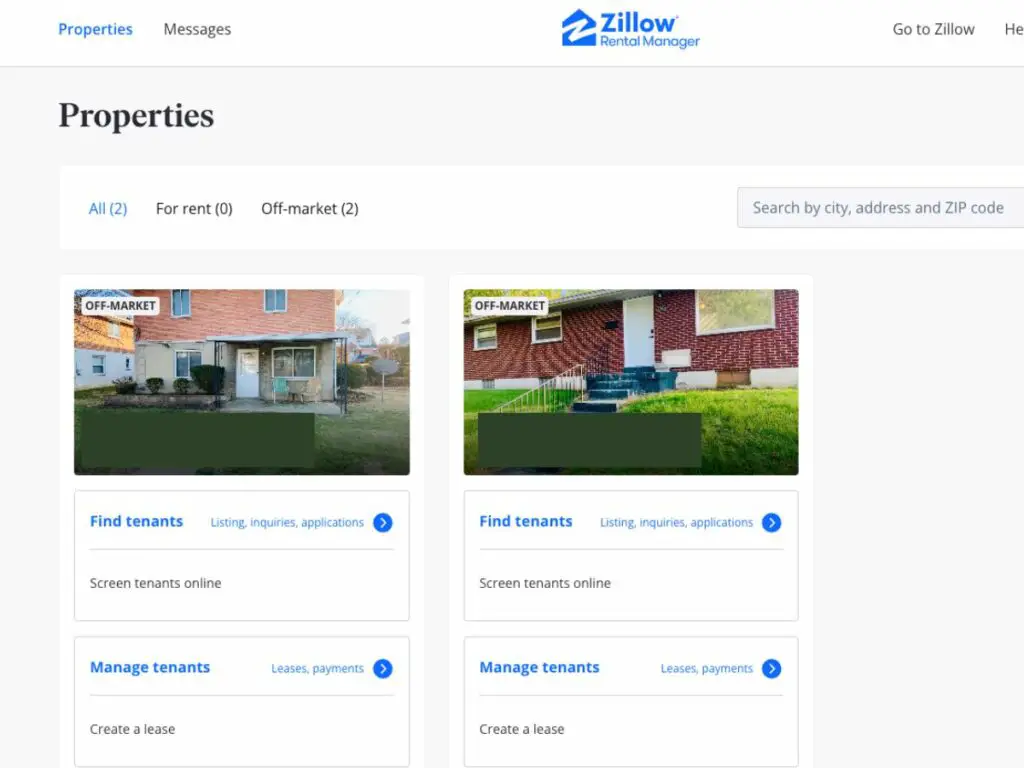Click Find tenants on second property card
1024x768 pixels.
click(x=526, y=521)
